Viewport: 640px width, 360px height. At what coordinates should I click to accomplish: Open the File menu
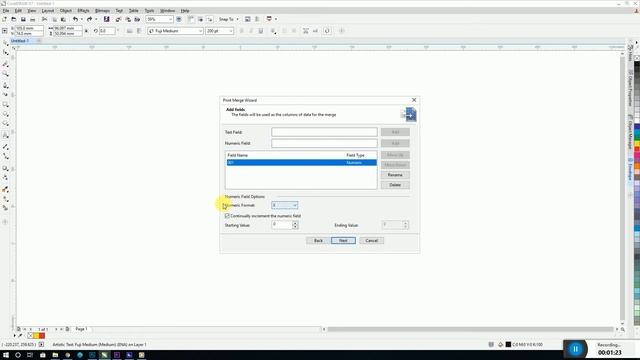point(6,11)
